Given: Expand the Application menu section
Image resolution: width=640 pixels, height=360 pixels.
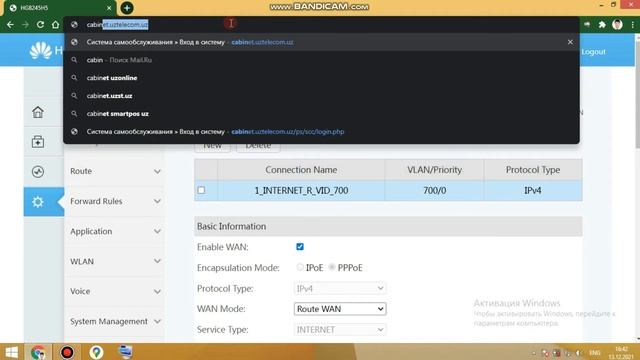Looking at the screenshot, I should pyautogui.click(x=115, y=231).
